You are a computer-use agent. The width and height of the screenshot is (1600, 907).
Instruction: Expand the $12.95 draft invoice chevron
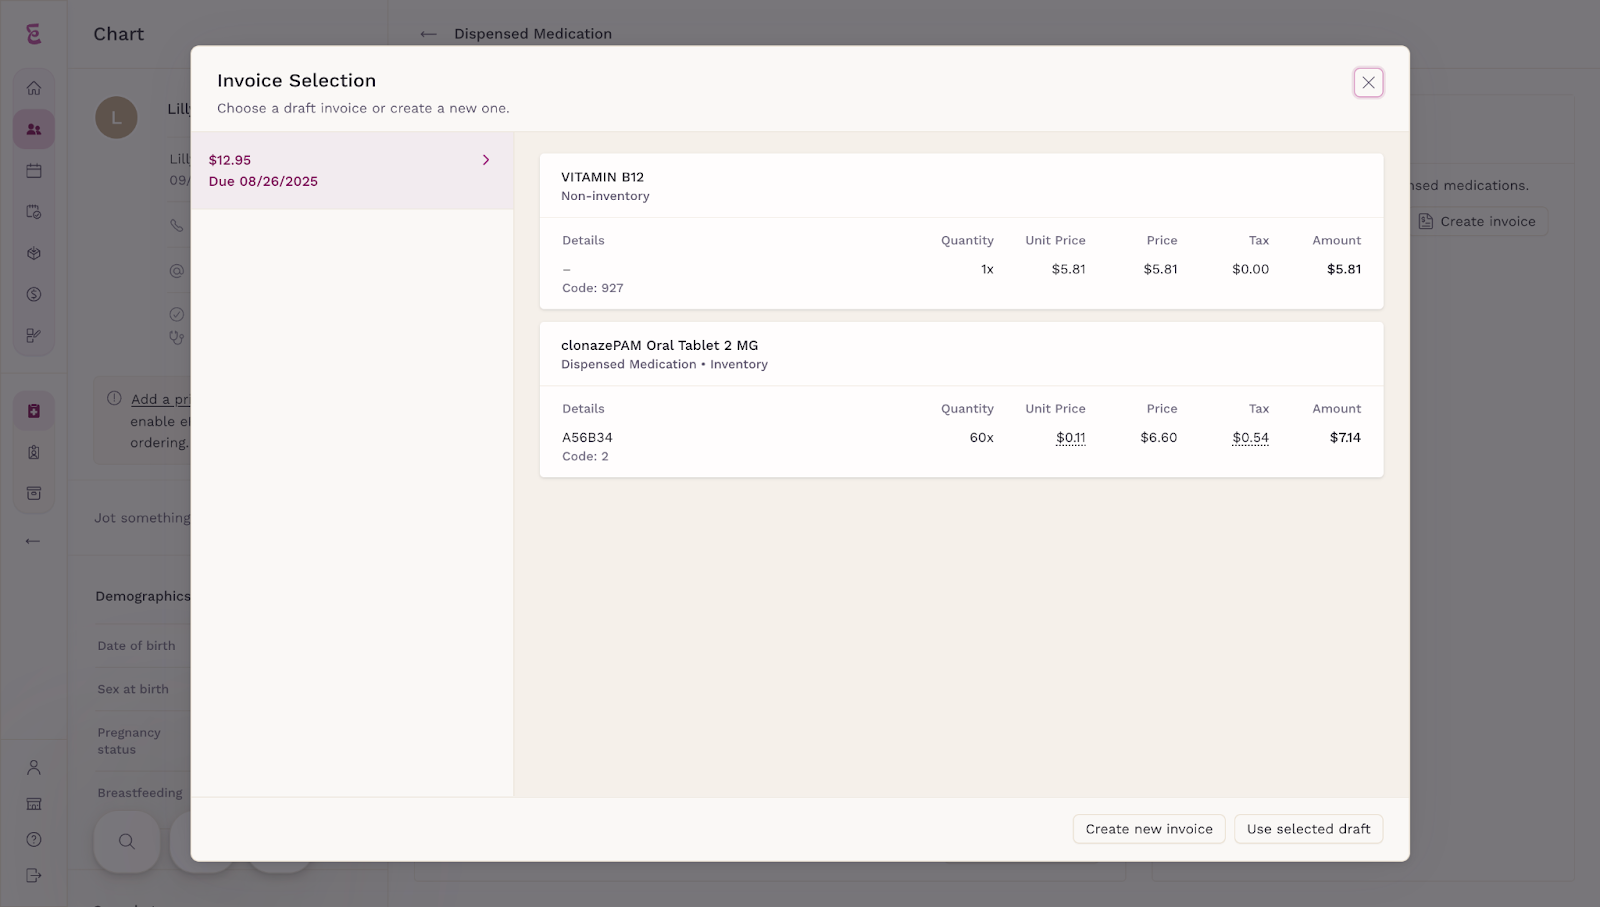486,160
